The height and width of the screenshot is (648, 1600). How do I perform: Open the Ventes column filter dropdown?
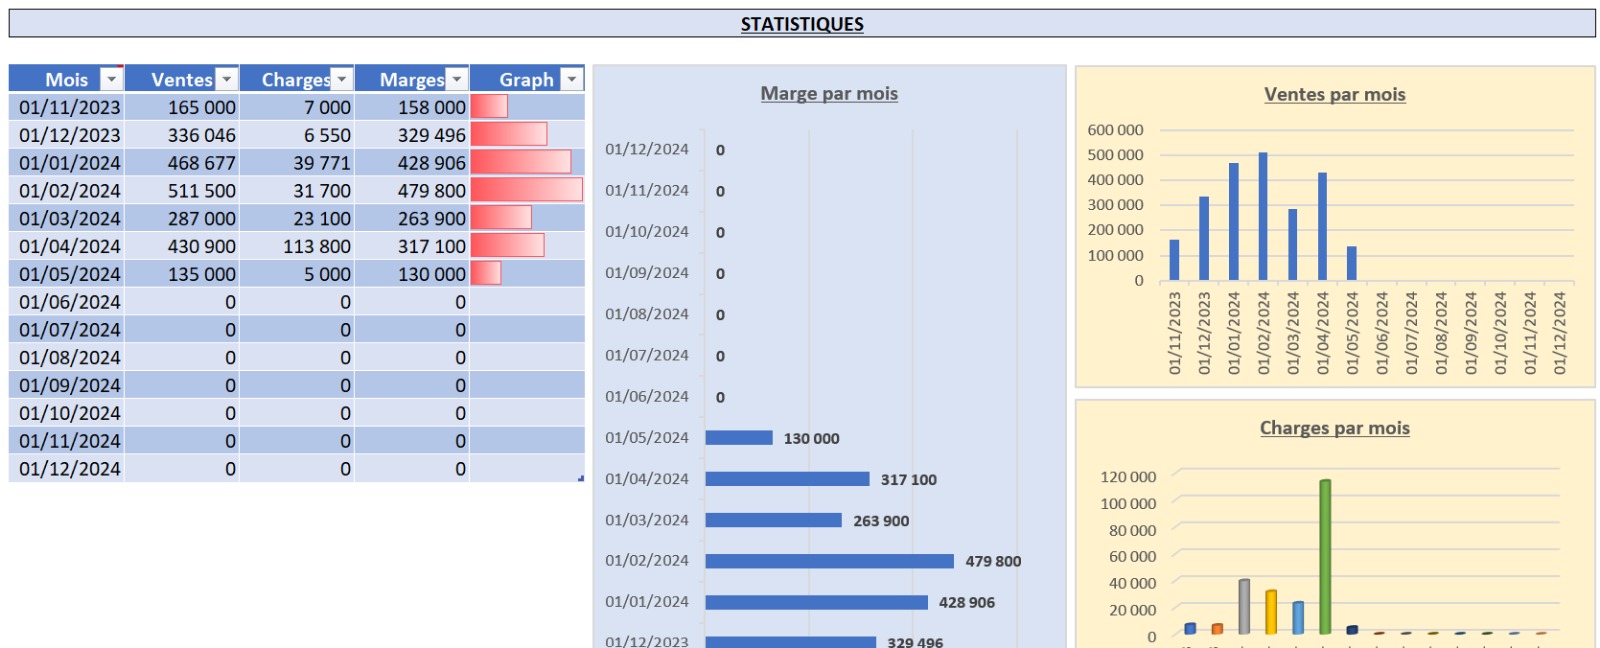pyautogui.click(x=227, y=79)
